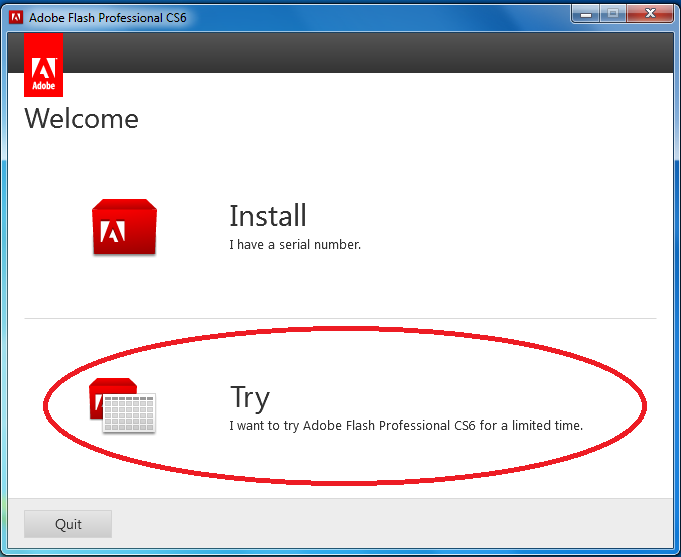Click the "I want to try Adobe Flash Professional CS6" text
681x557 pixels.
point(353,425)
